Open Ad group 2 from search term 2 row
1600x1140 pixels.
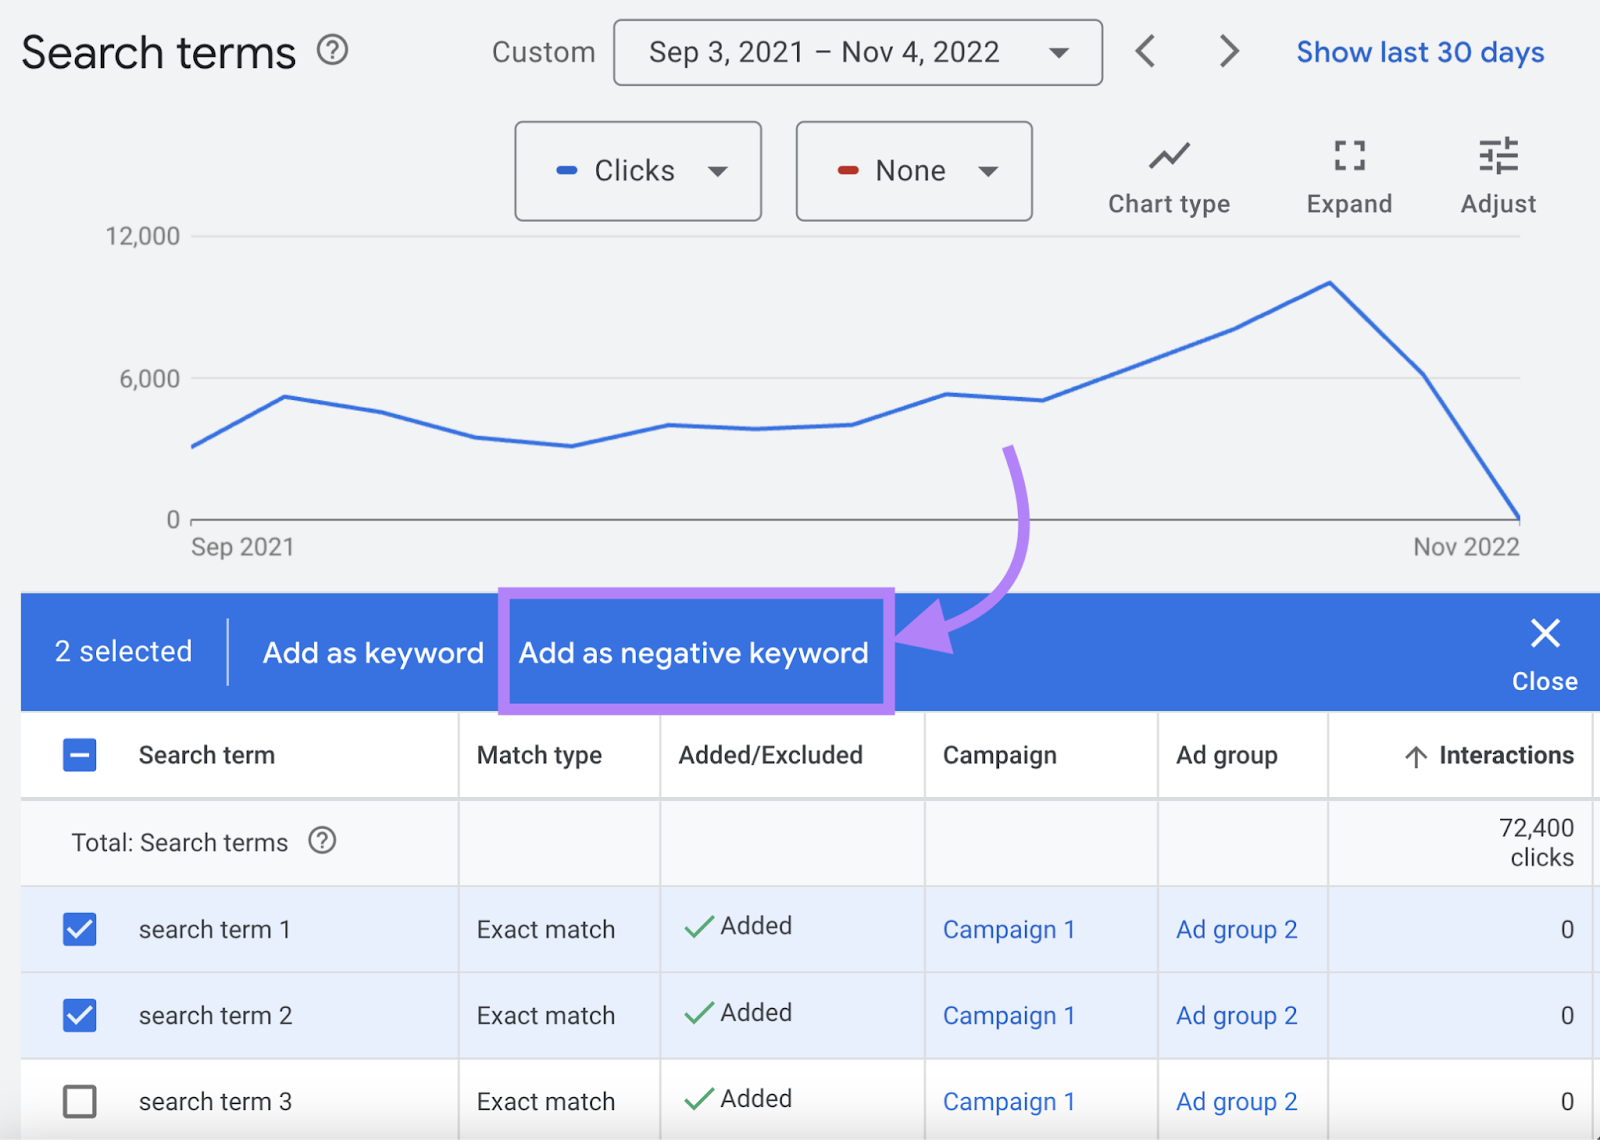(1236, 1015)
